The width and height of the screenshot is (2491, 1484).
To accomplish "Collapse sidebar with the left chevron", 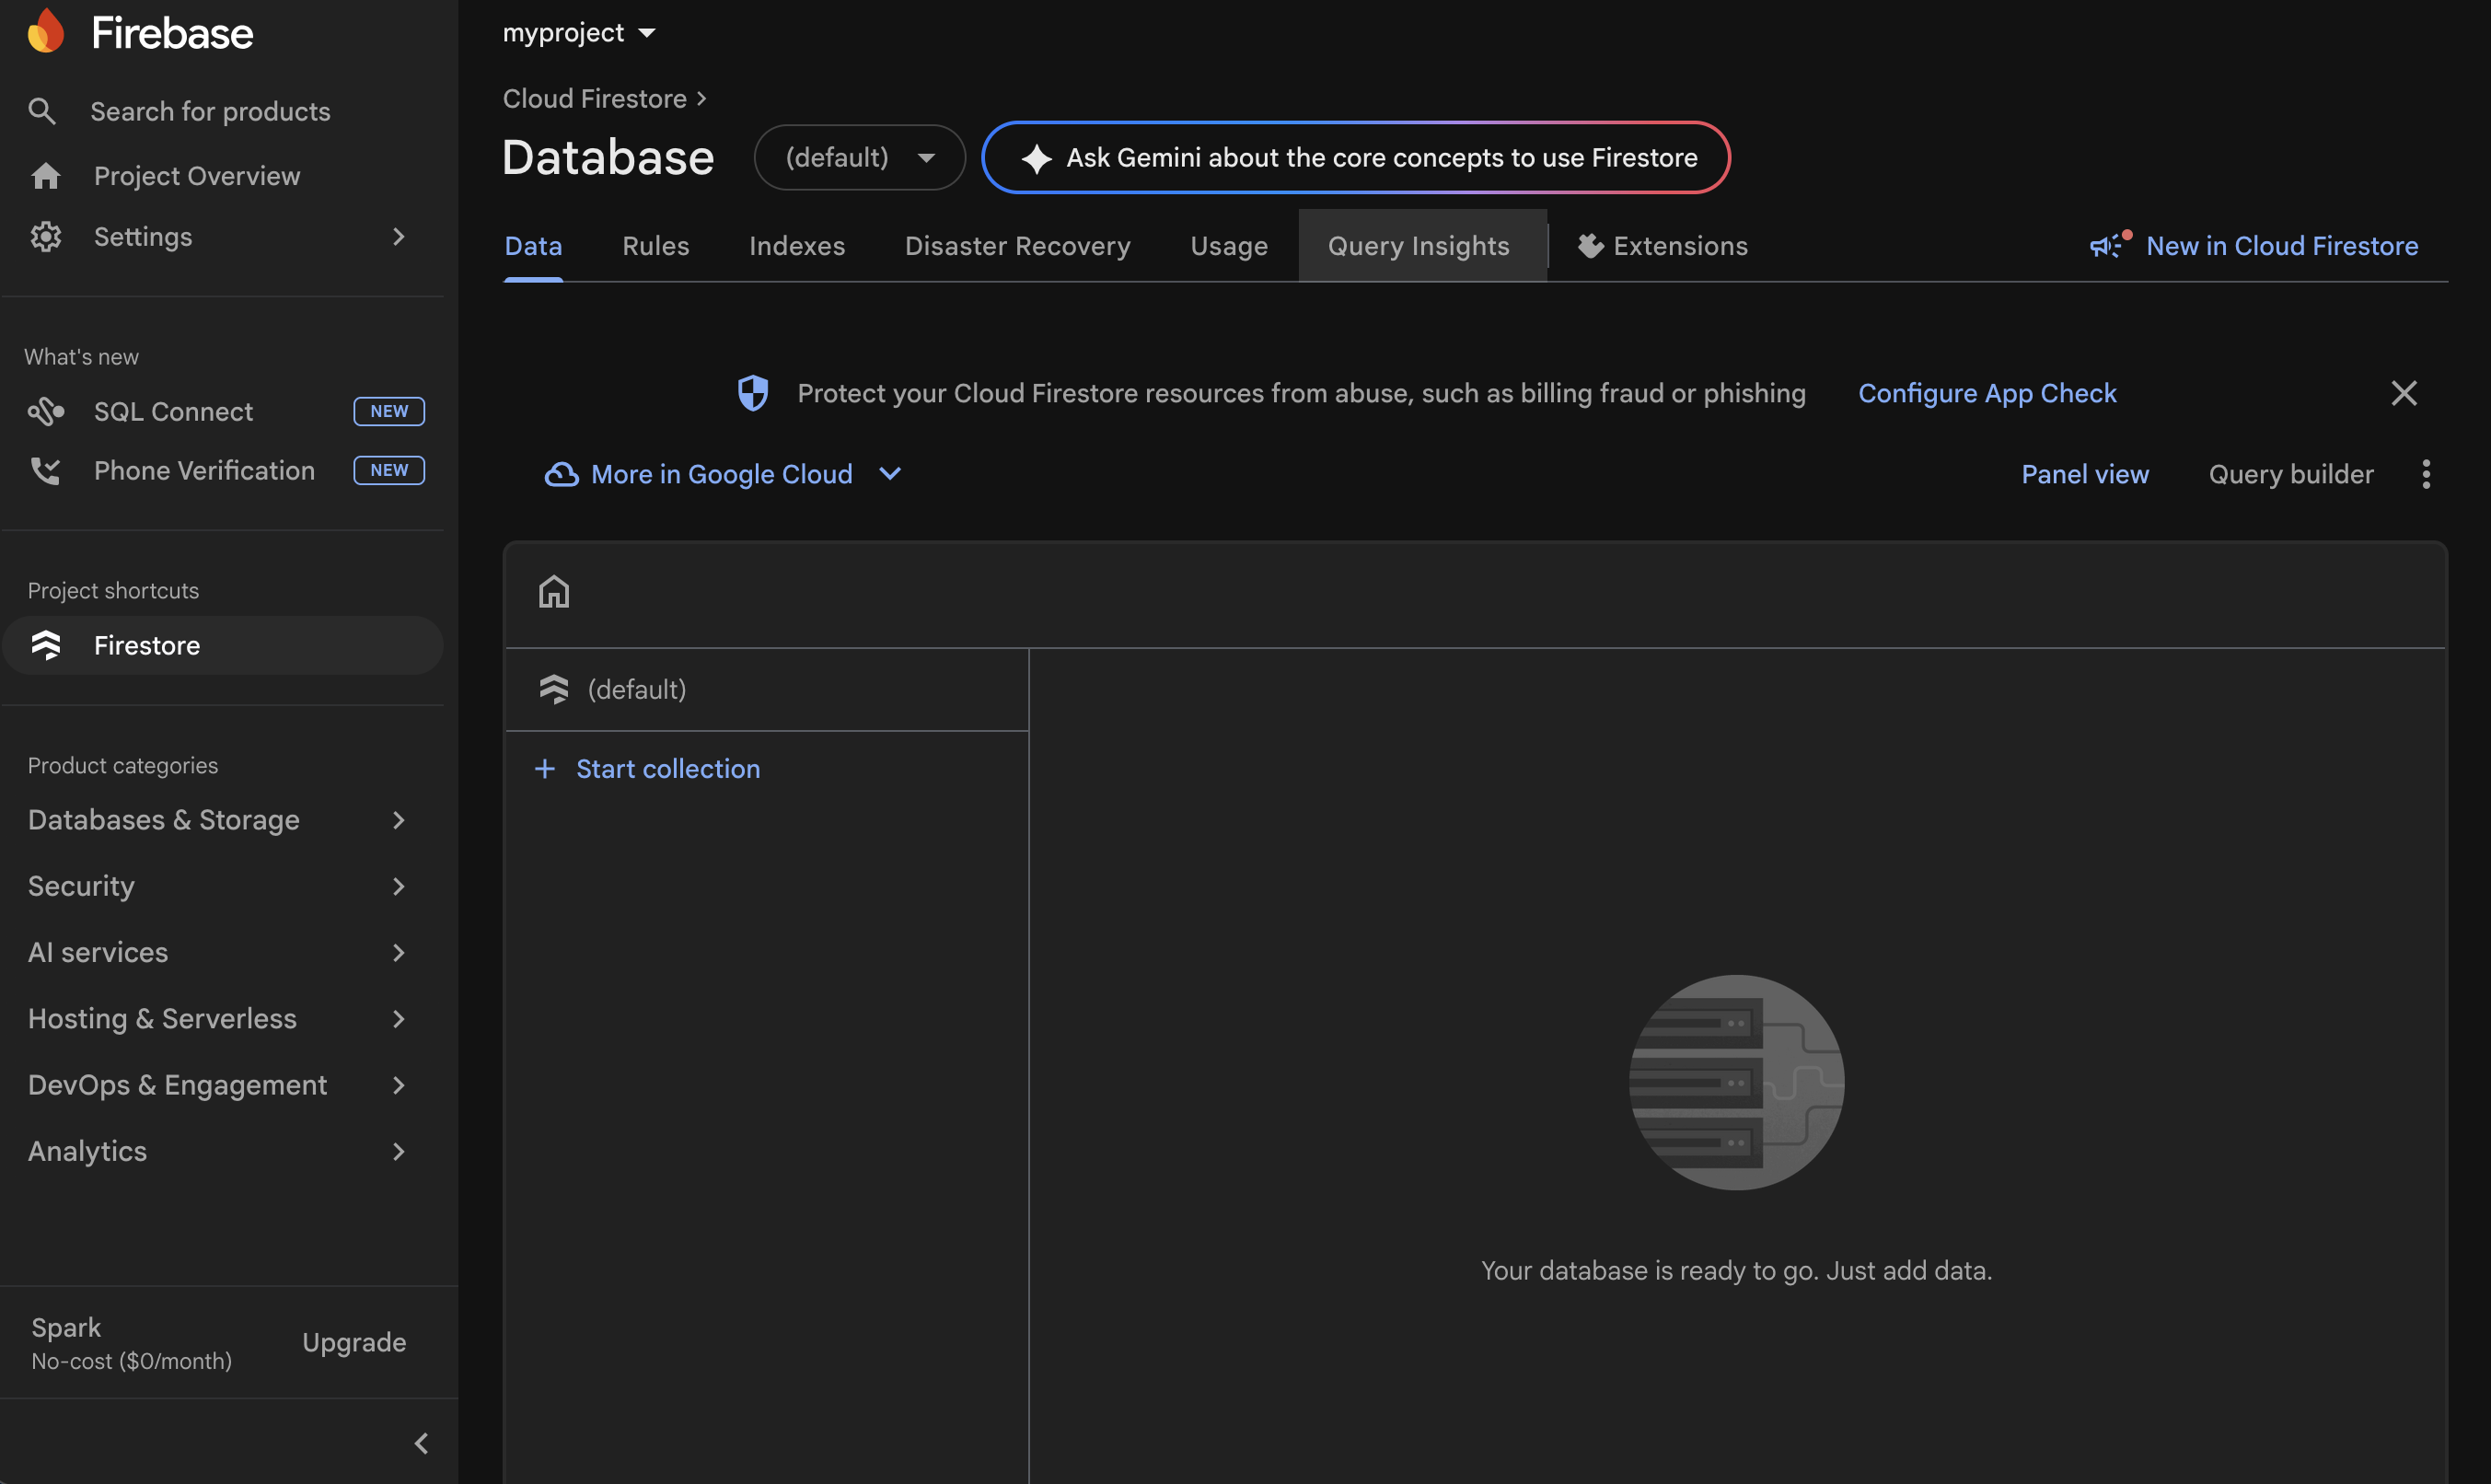I will tap(421, 1443).
